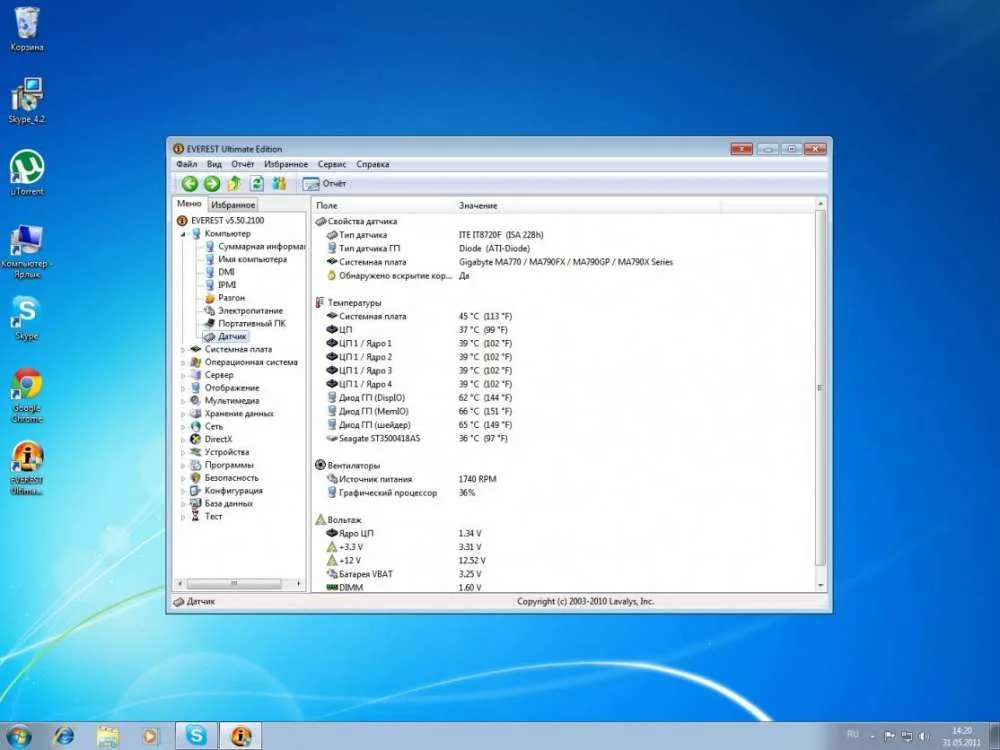Click the users/favorites toolbar icon
The height and width of the screenshot is (750, 1000).
click(279, 184)
